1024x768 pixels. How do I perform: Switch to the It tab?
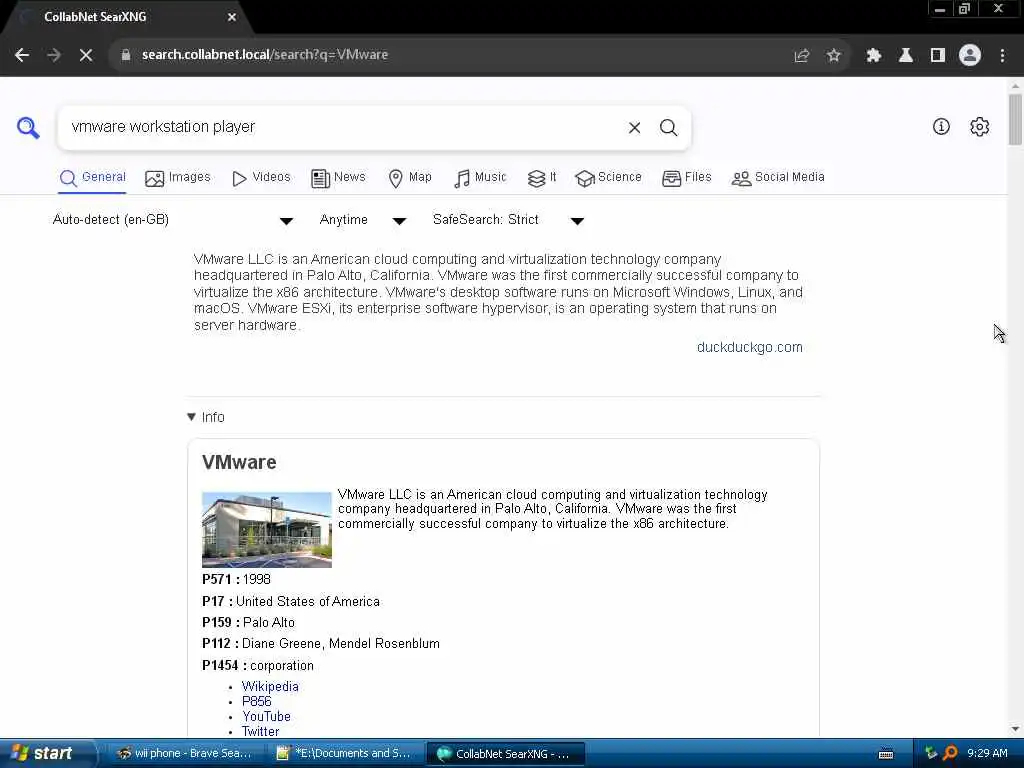click(542, 178)
